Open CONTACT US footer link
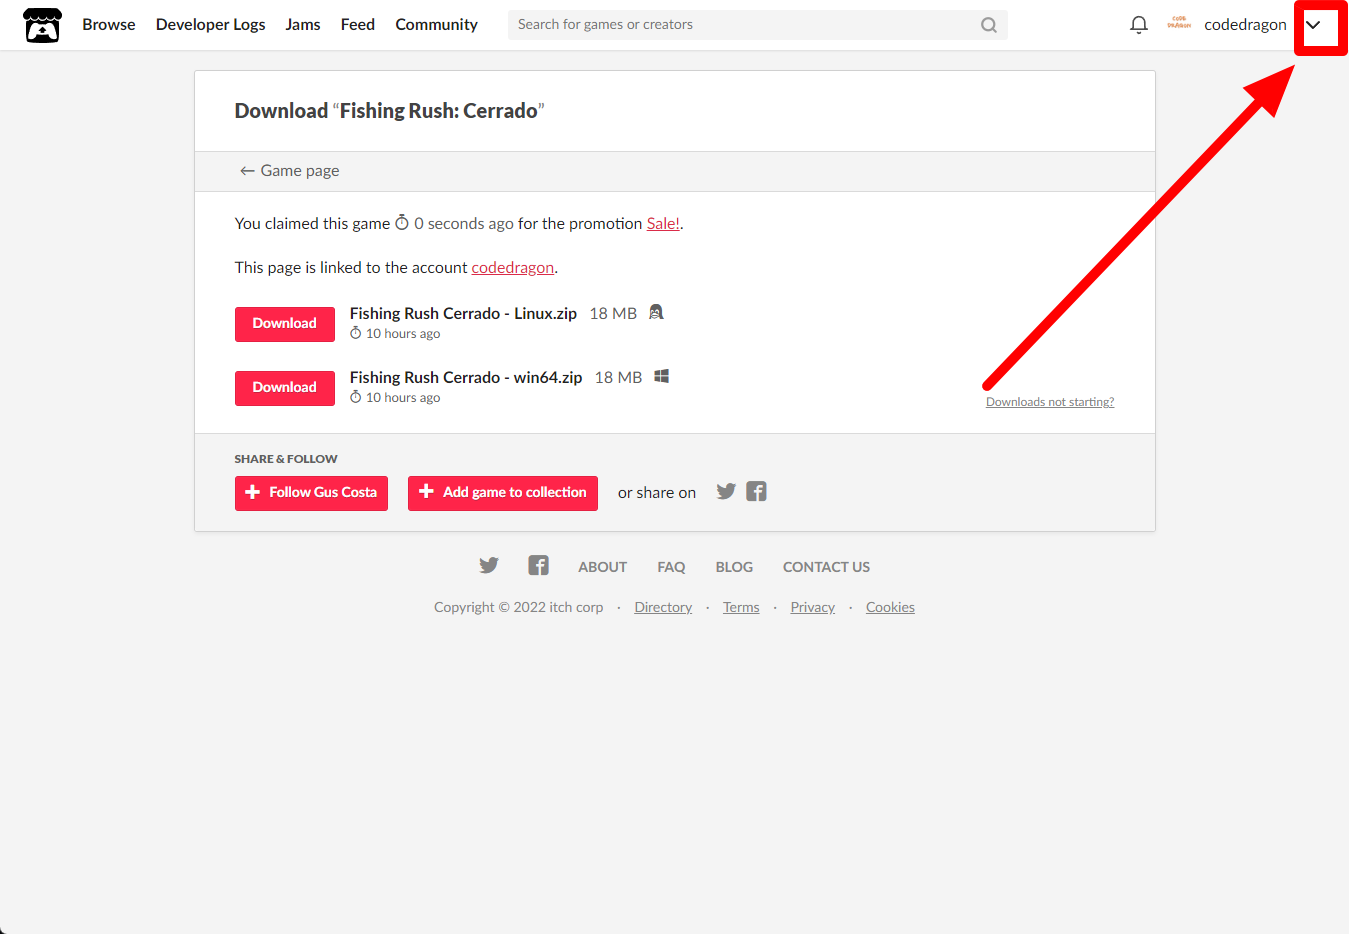The width and height of the screenshot is (1349, 934). [826, 567]
